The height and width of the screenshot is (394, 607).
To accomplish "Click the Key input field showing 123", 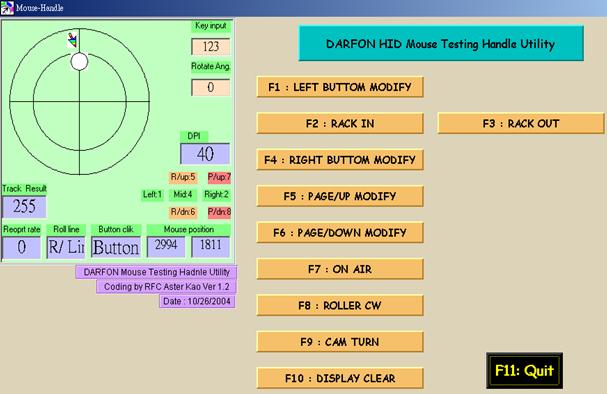I will [211, 47].
